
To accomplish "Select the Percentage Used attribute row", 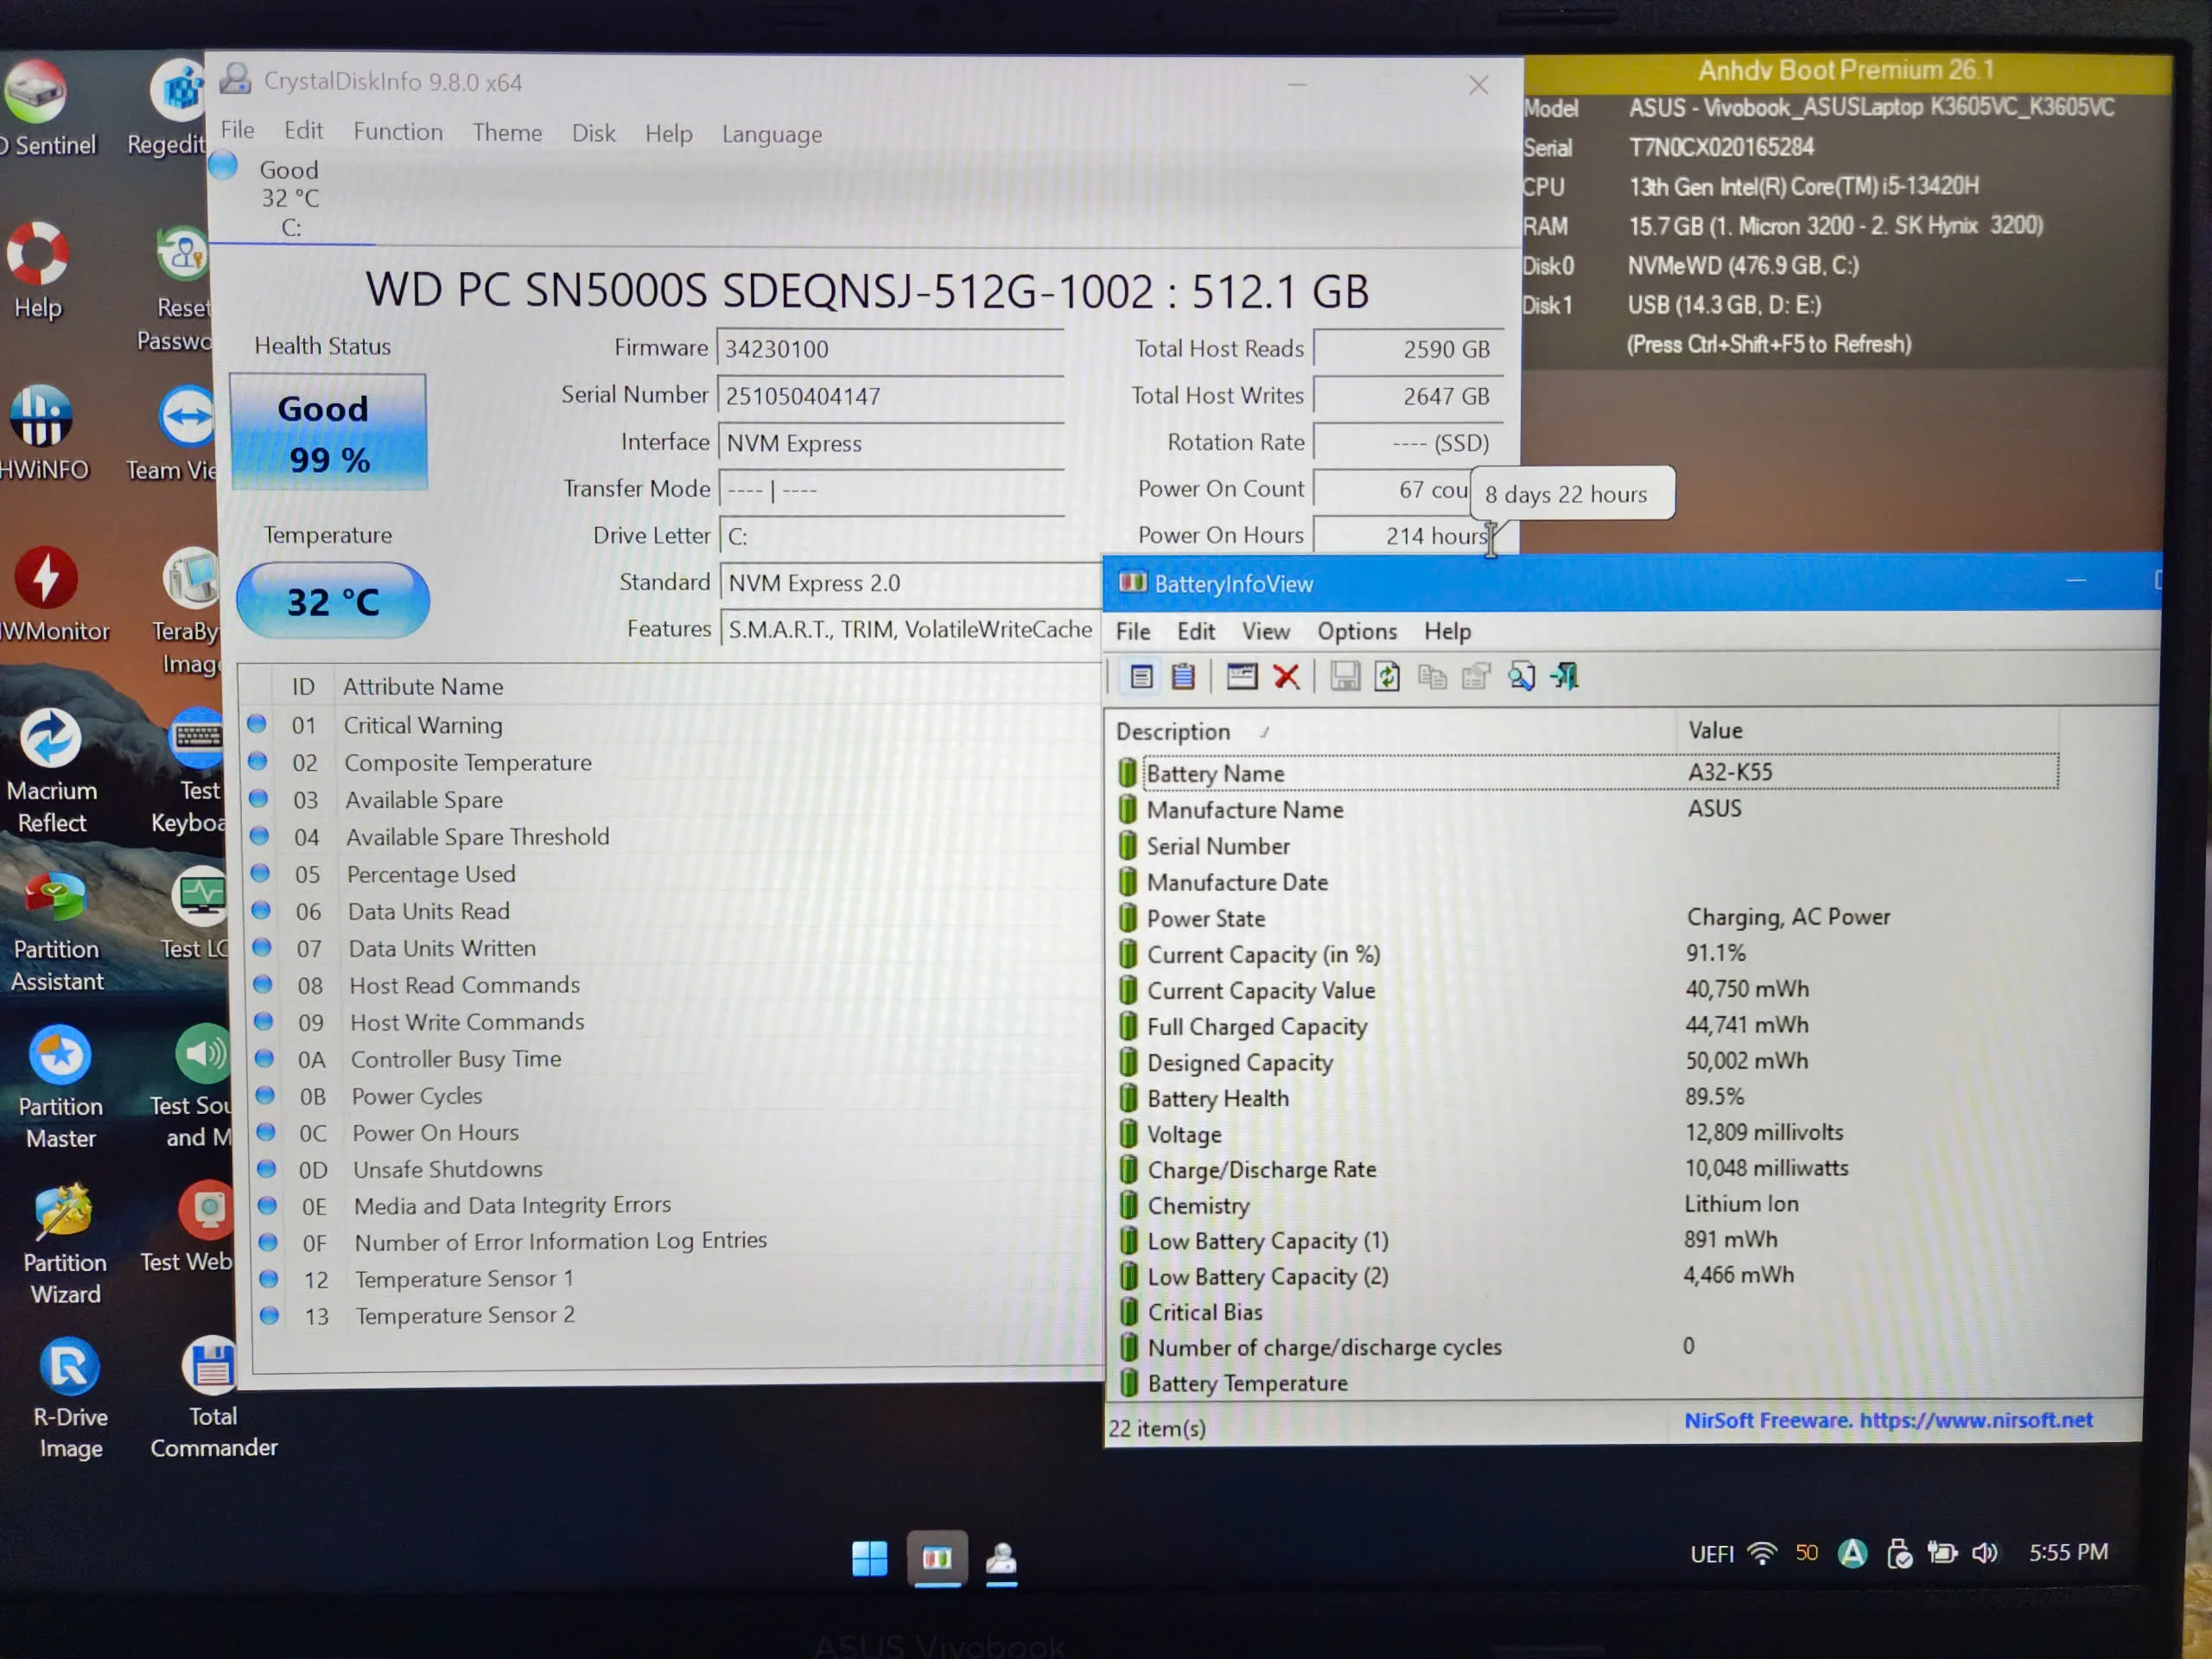I will [x=674, y=874].
